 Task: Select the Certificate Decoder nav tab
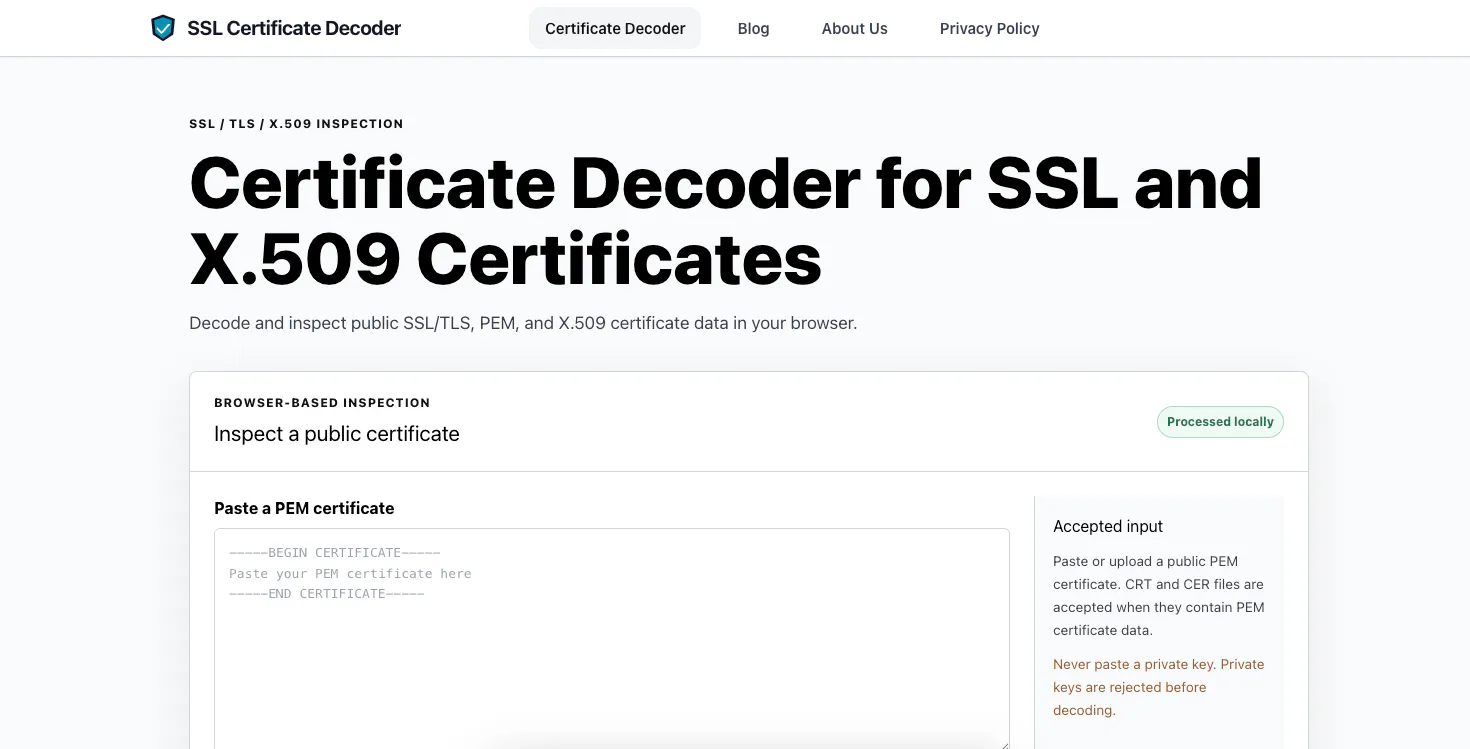(x=615, y=28)
